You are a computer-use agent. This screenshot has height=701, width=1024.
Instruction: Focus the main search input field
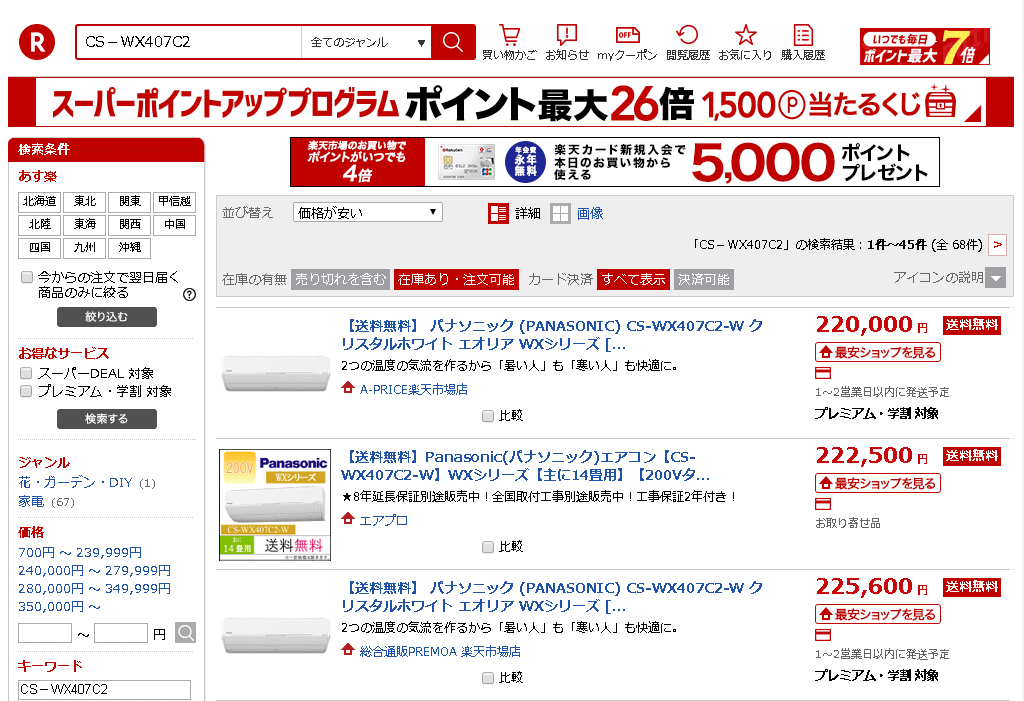(x=189, y=42)
